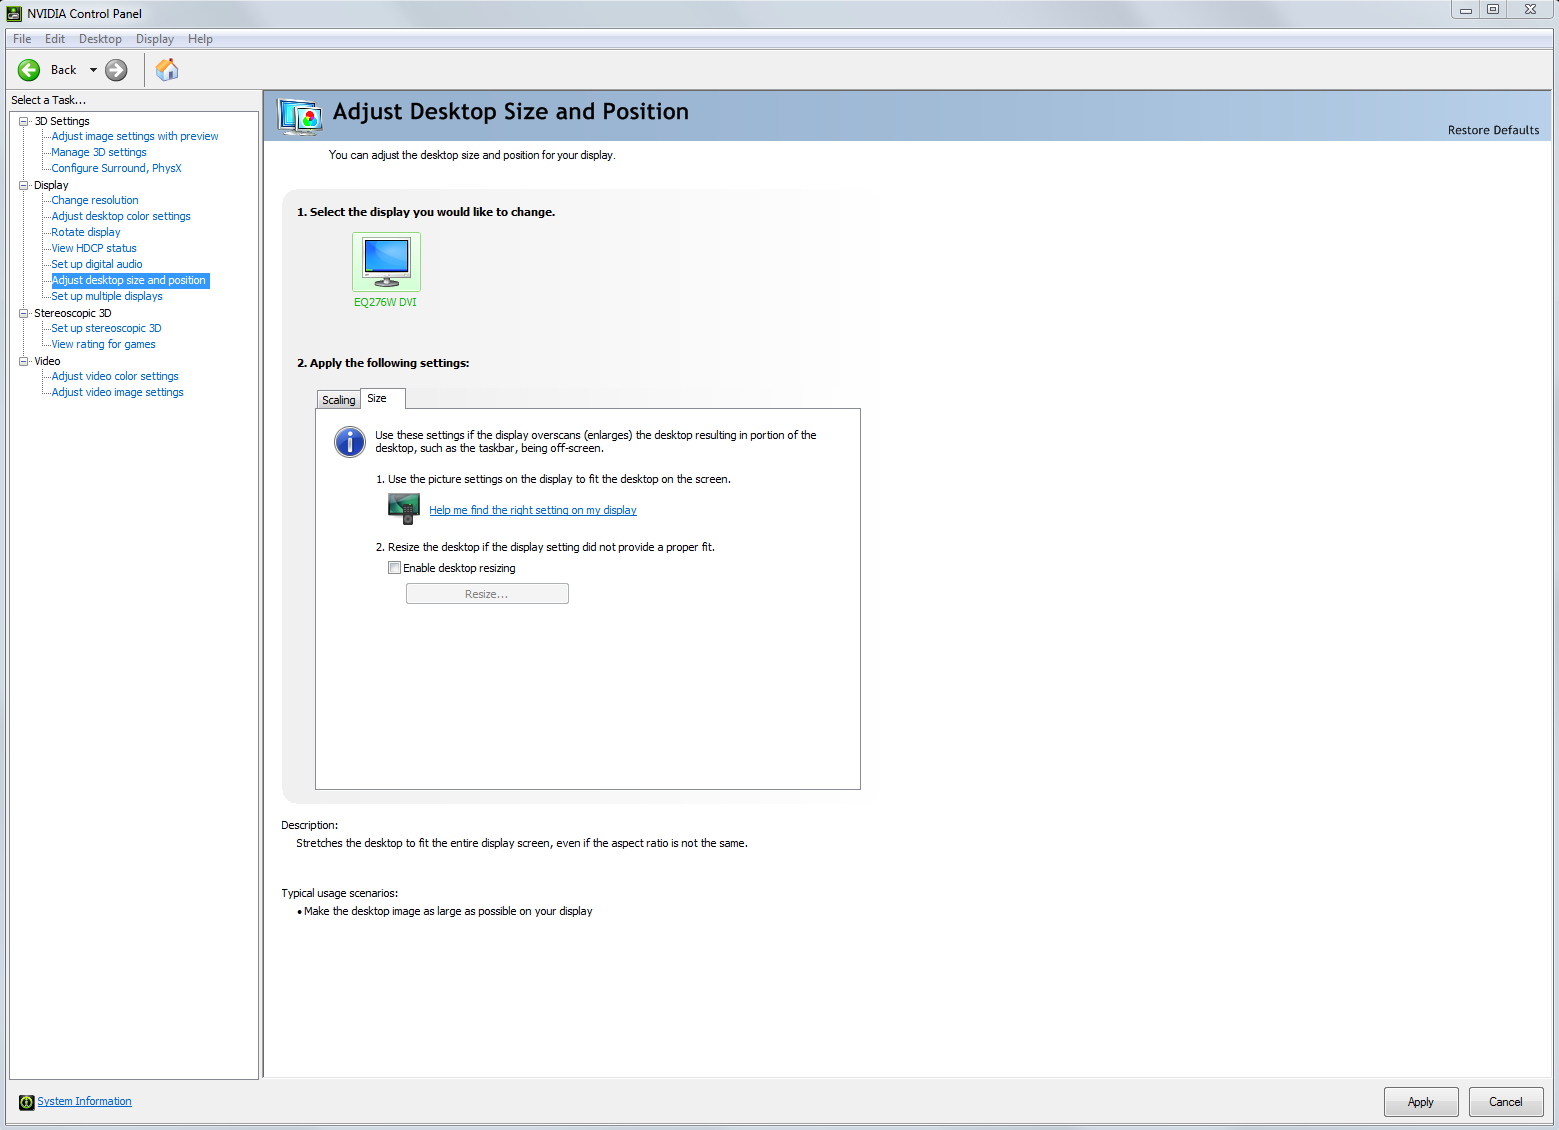Open Adjust video image settings

(x=118, y=392)
